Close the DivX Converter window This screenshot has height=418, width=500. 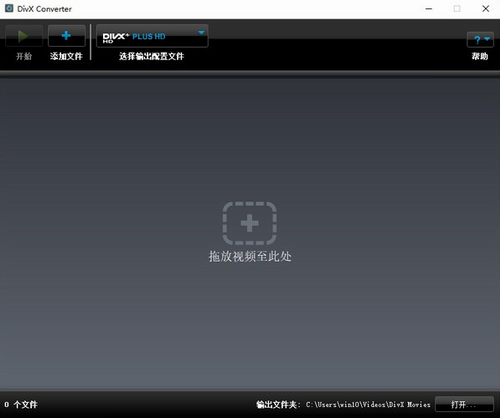[486, 9]
